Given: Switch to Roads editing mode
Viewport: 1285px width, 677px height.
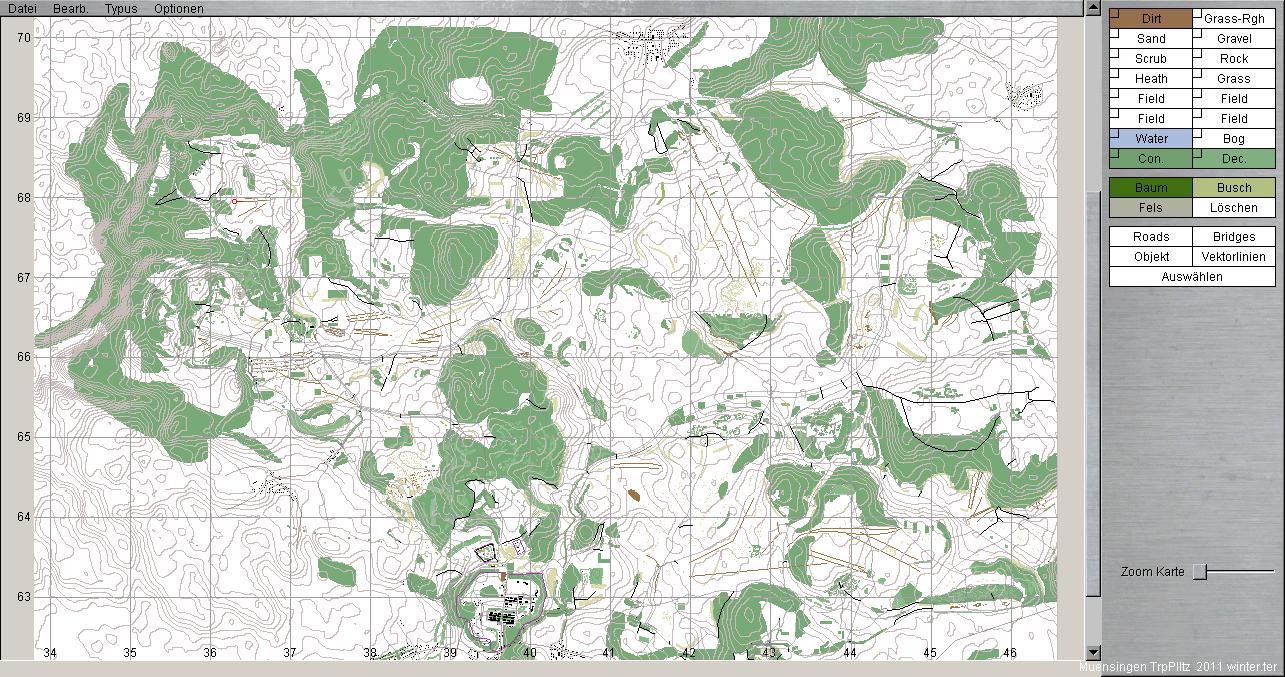Looking at the screenshot, I should [1150, 237].
